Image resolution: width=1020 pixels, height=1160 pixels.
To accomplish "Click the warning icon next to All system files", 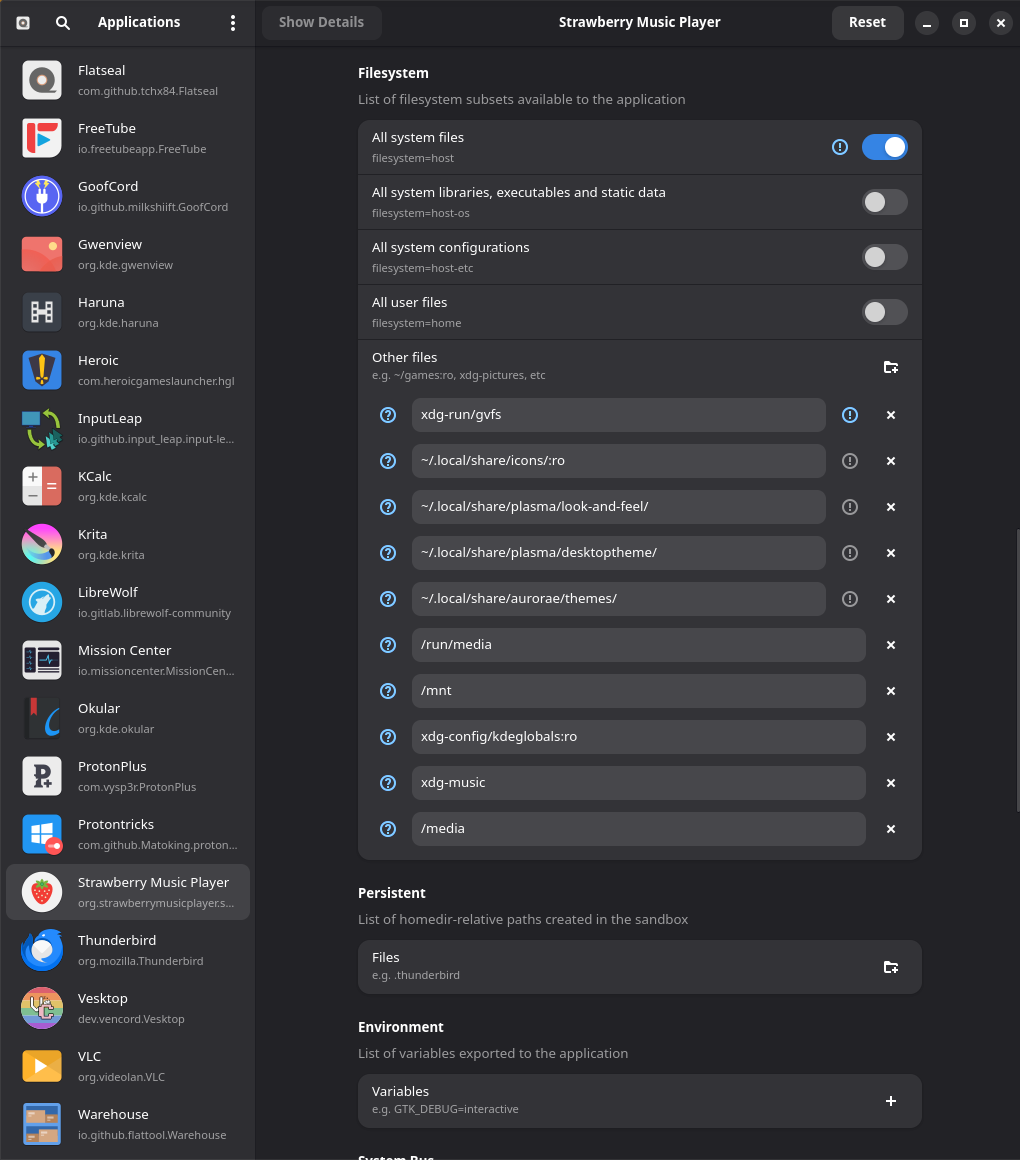I will tap(839, 147).
